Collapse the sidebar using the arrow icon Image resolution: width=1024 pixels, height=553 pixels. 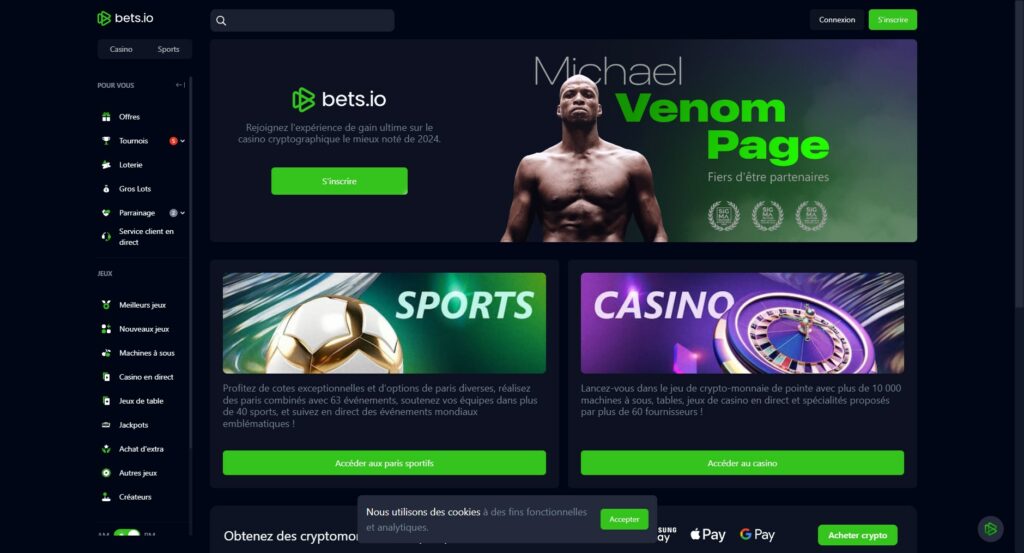click(x=180, y=85)
